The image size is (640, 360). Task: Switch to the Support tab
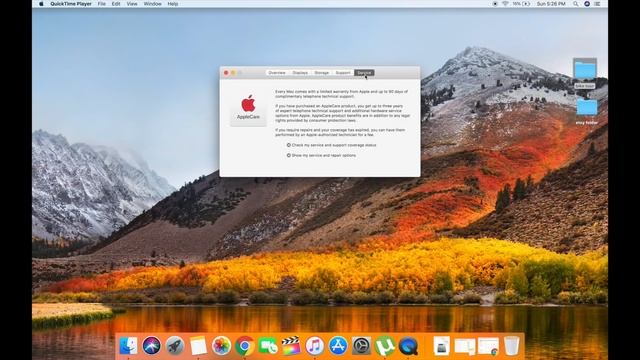click(x=343, y=73)
